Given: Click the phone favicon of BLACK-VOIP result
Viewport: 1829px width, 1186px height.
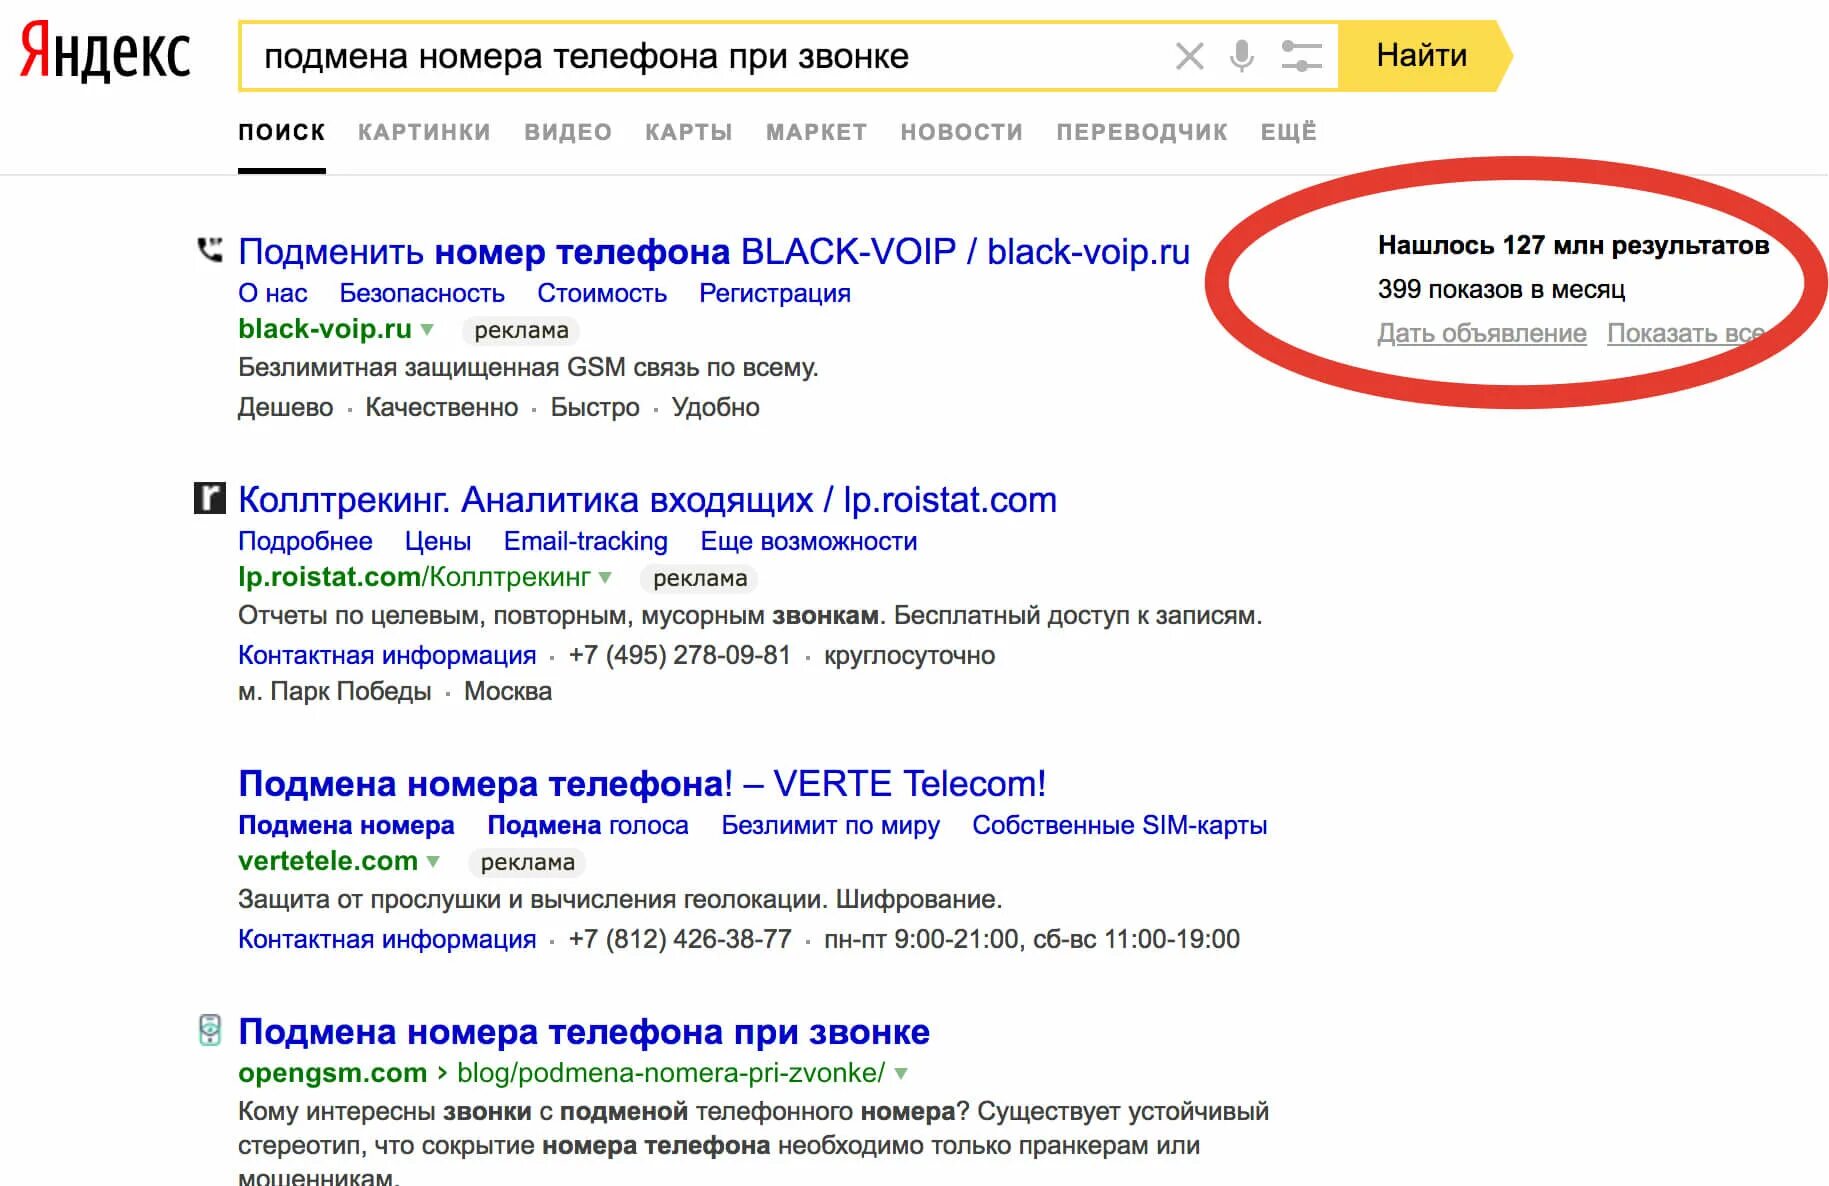Looking at the screenshot, I should pyautogui.click(x=210, y=250).
